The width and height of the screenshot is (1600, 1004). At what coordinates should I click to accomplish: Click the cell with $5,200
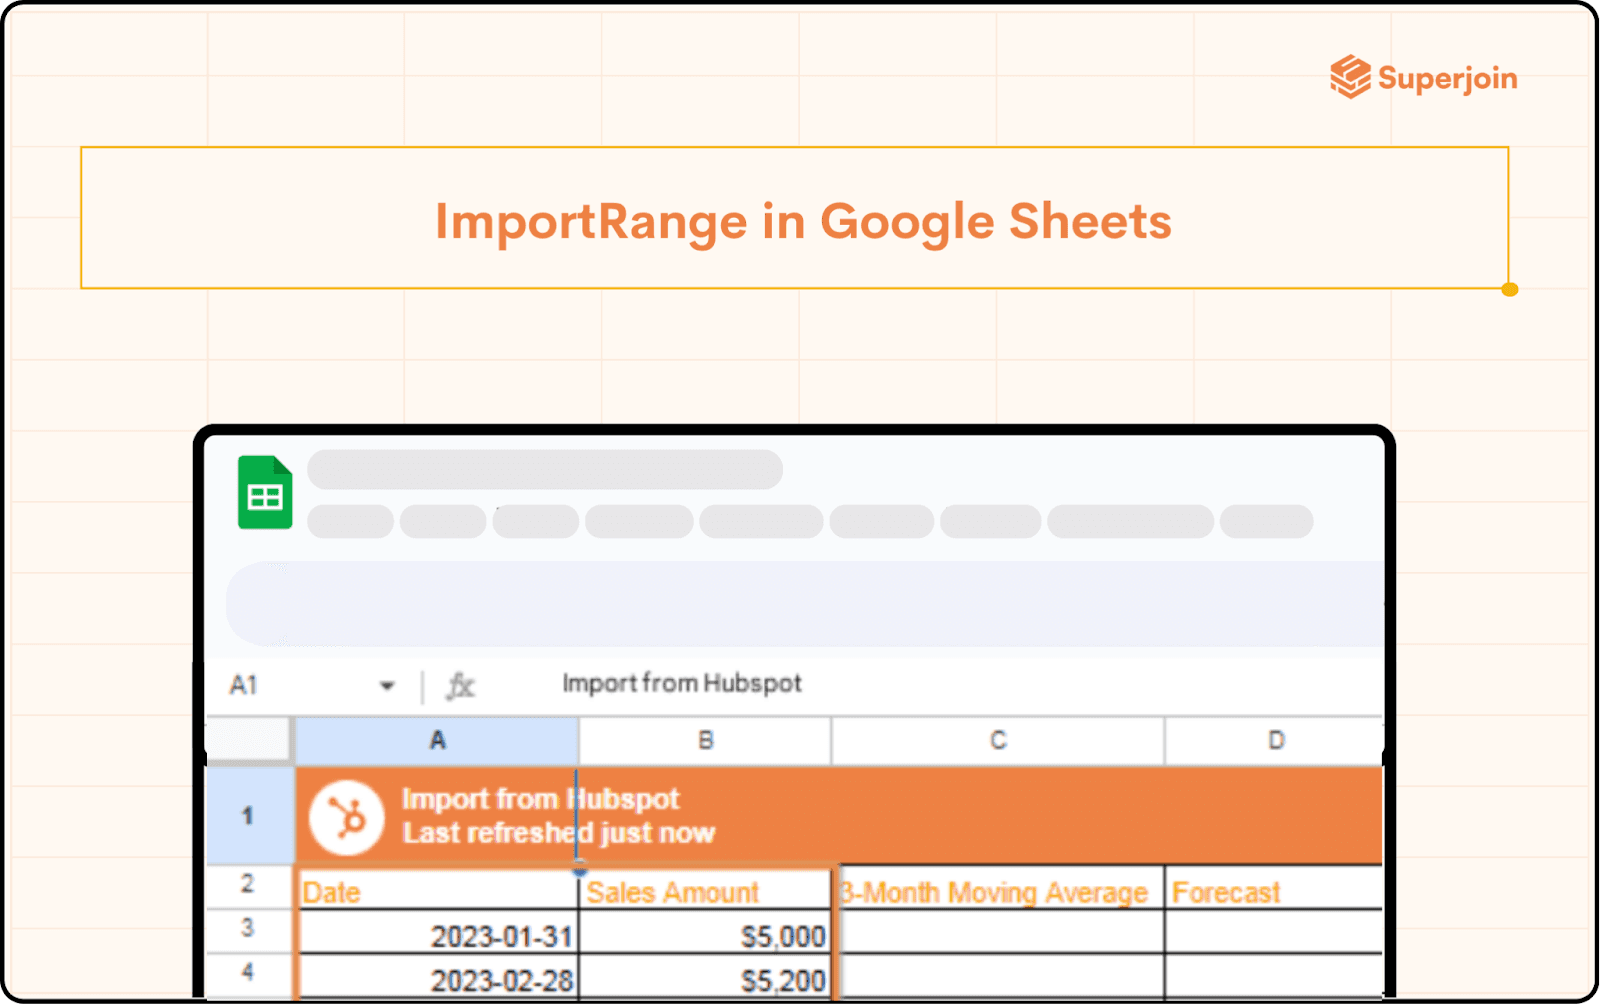click(706, 976)
